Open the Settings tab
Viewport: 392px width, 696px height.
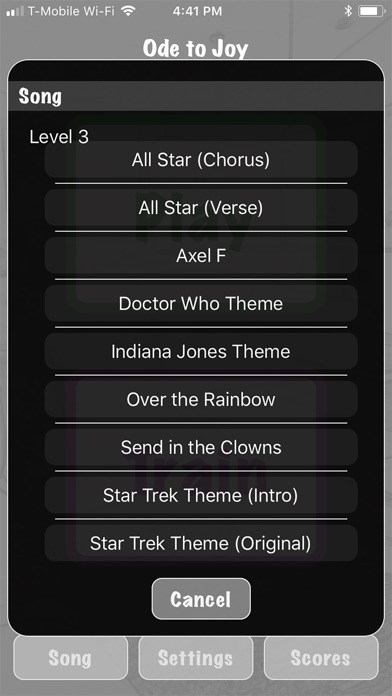(196, 658)
